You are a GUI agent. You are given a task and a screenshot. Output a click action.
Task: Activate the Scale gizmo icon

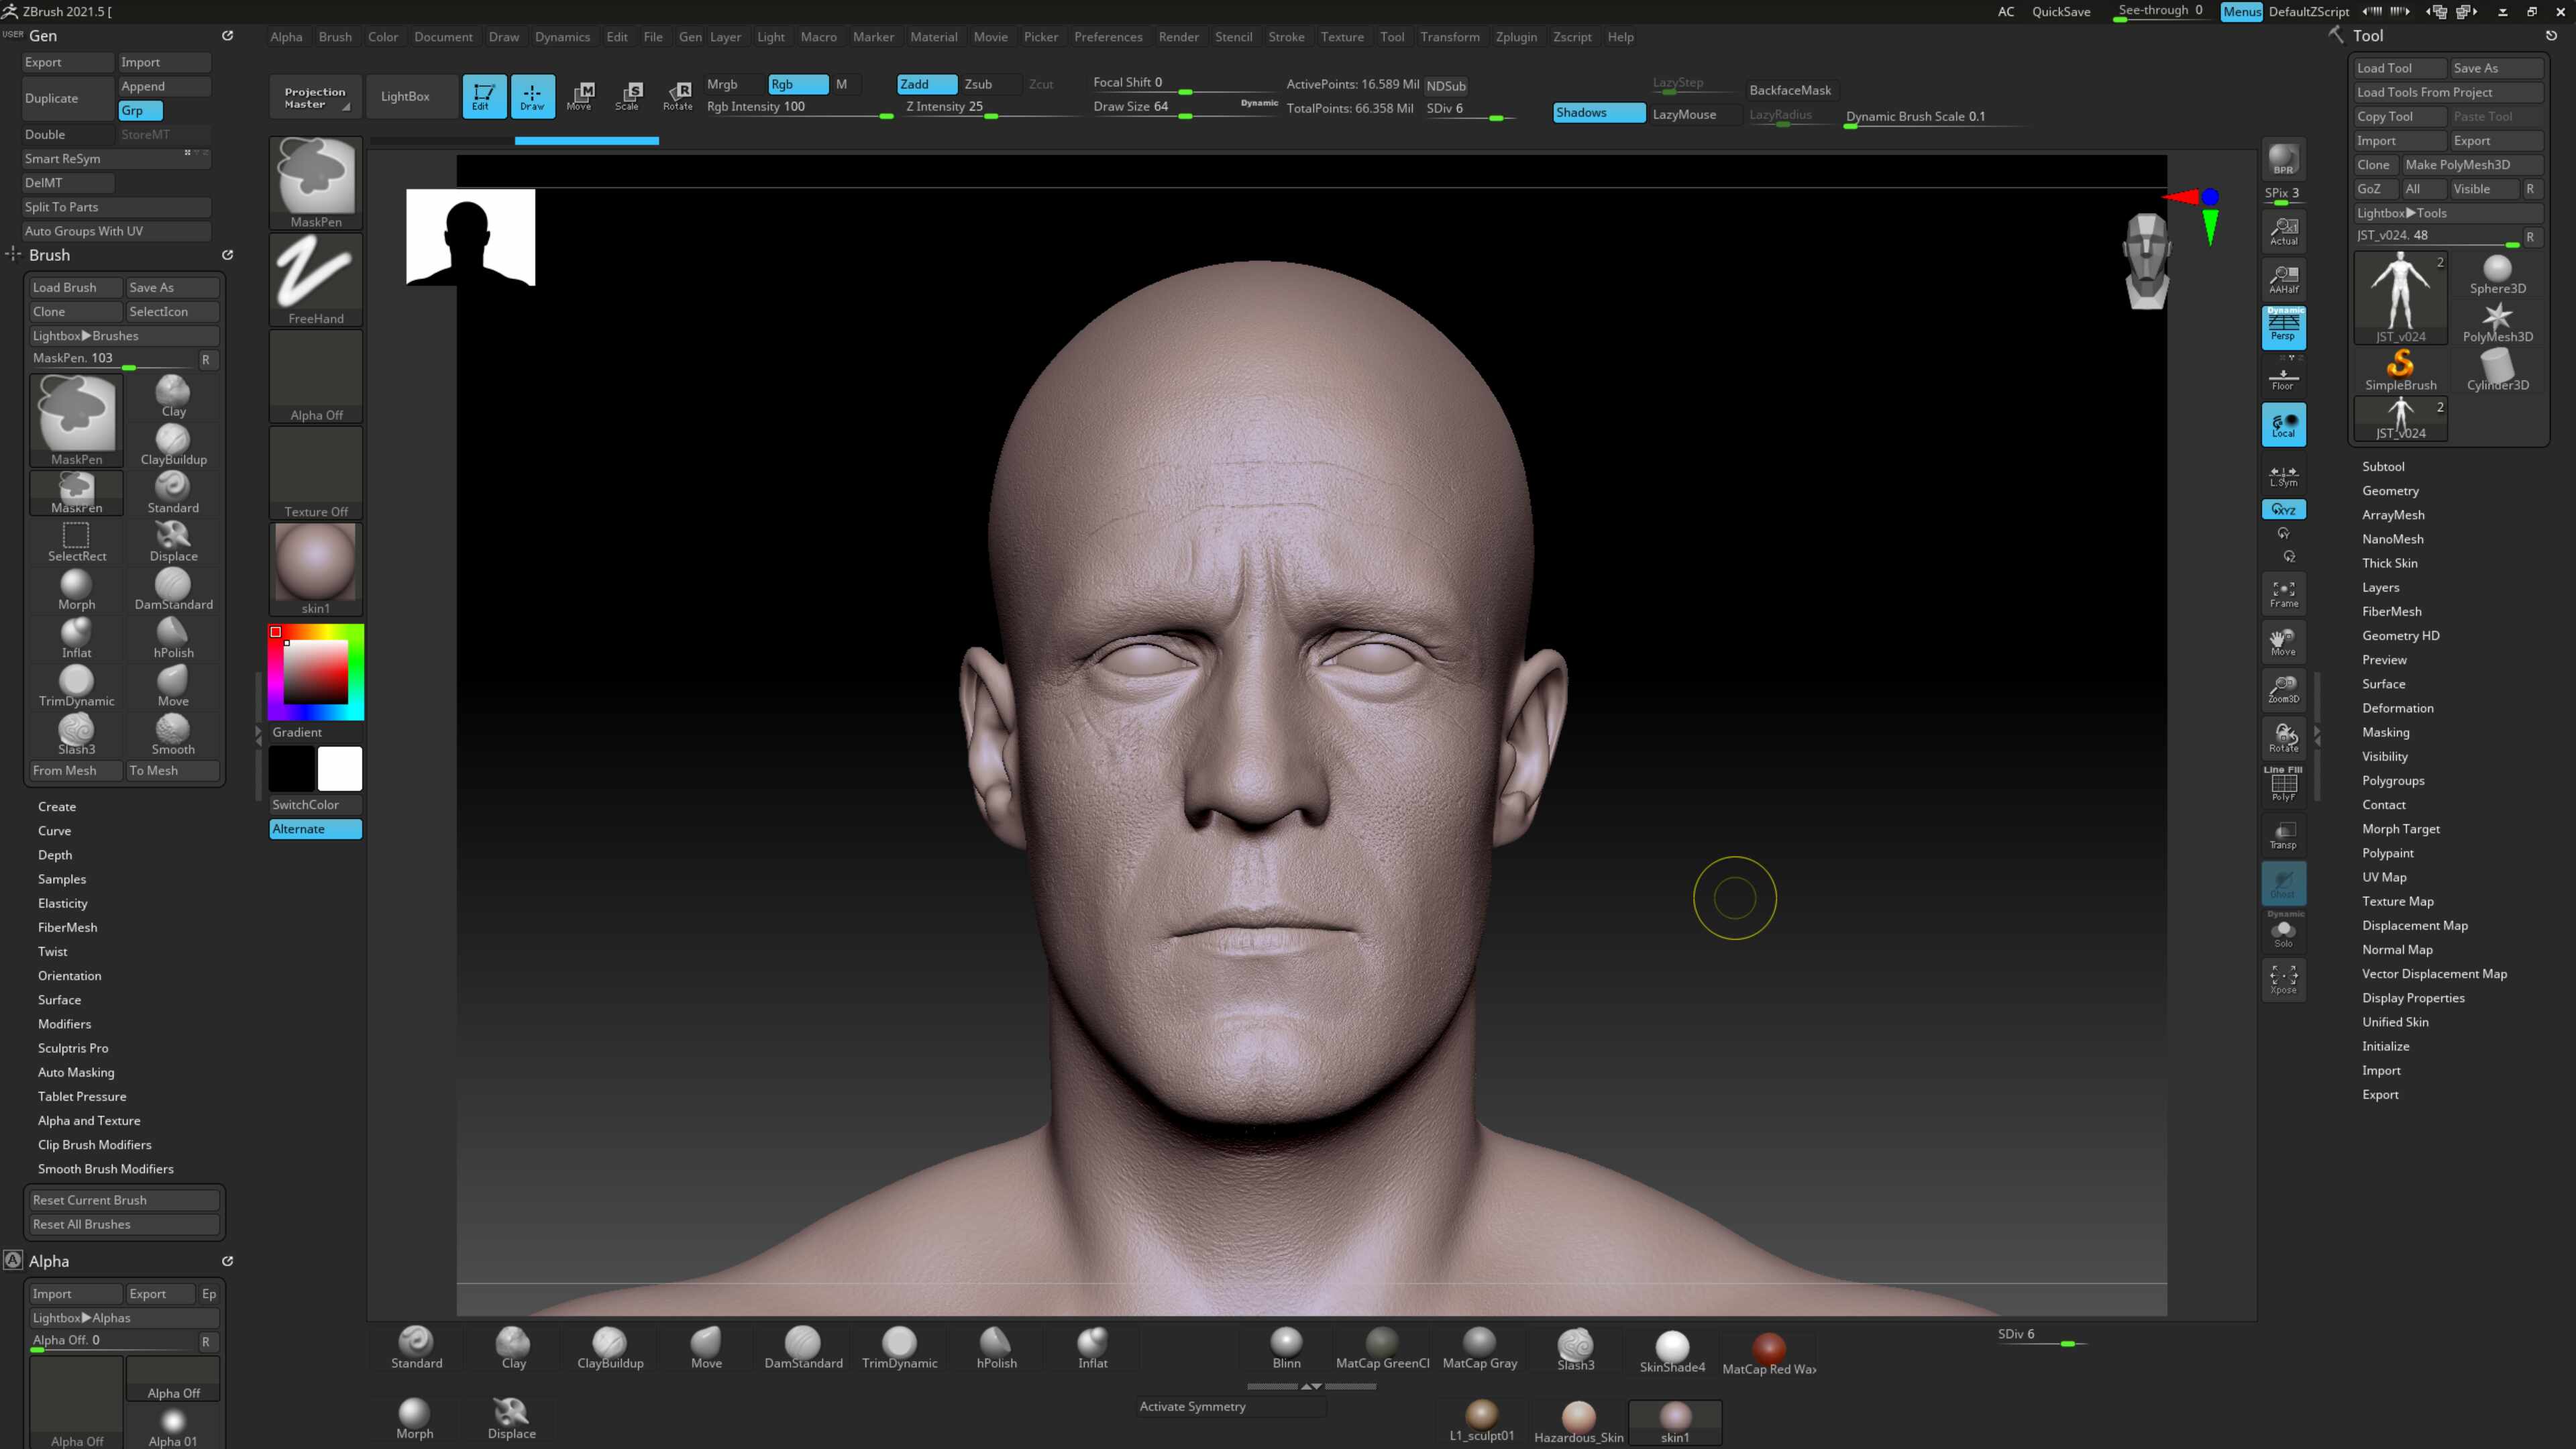[628, 96]
